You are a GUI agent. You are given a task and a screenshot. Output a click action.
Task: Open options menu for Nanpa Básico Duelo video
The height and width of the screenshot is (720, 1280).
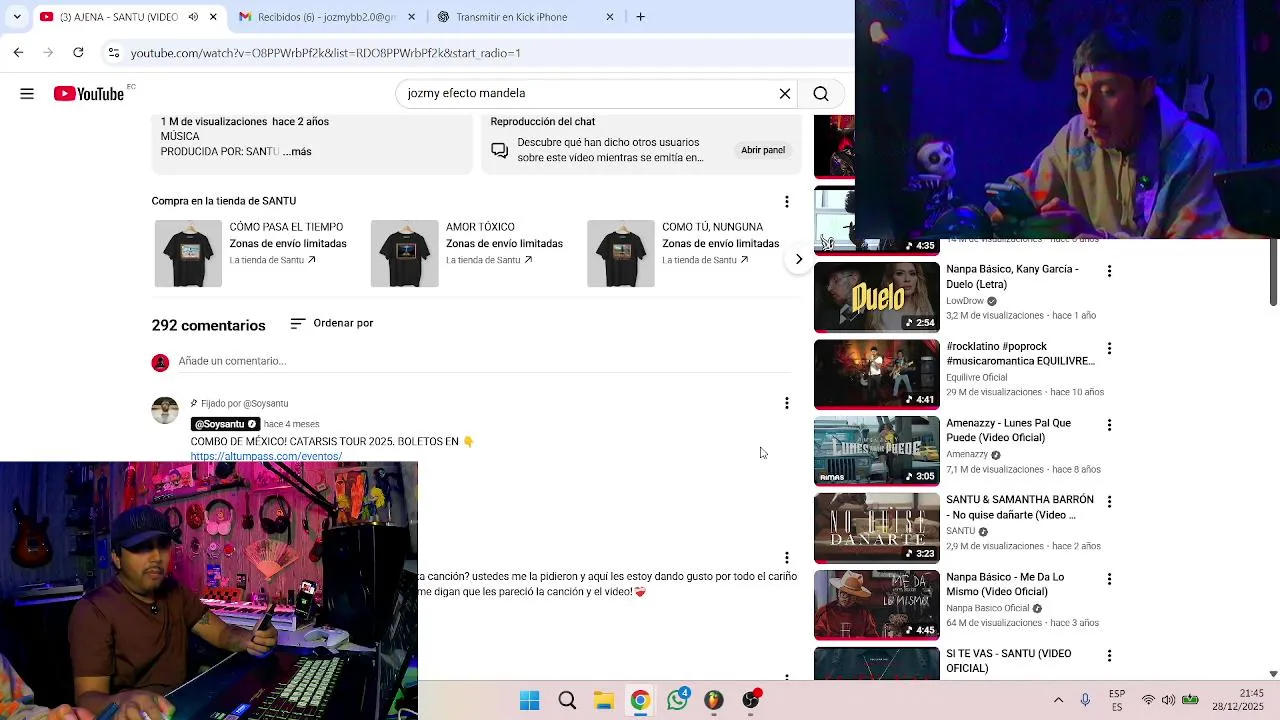tap(1109, 271)
